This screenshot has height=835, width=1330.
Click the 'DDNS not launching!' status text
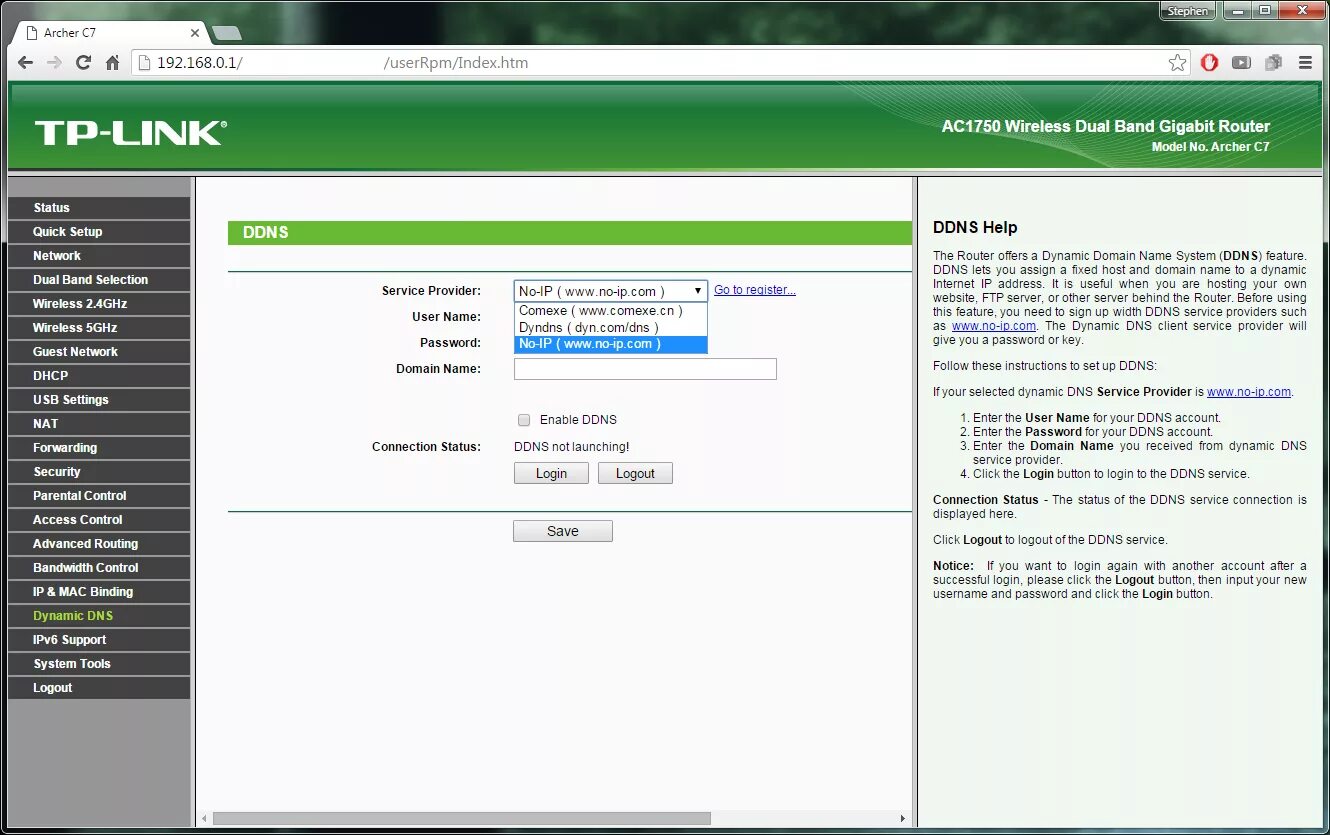point(572,447)
